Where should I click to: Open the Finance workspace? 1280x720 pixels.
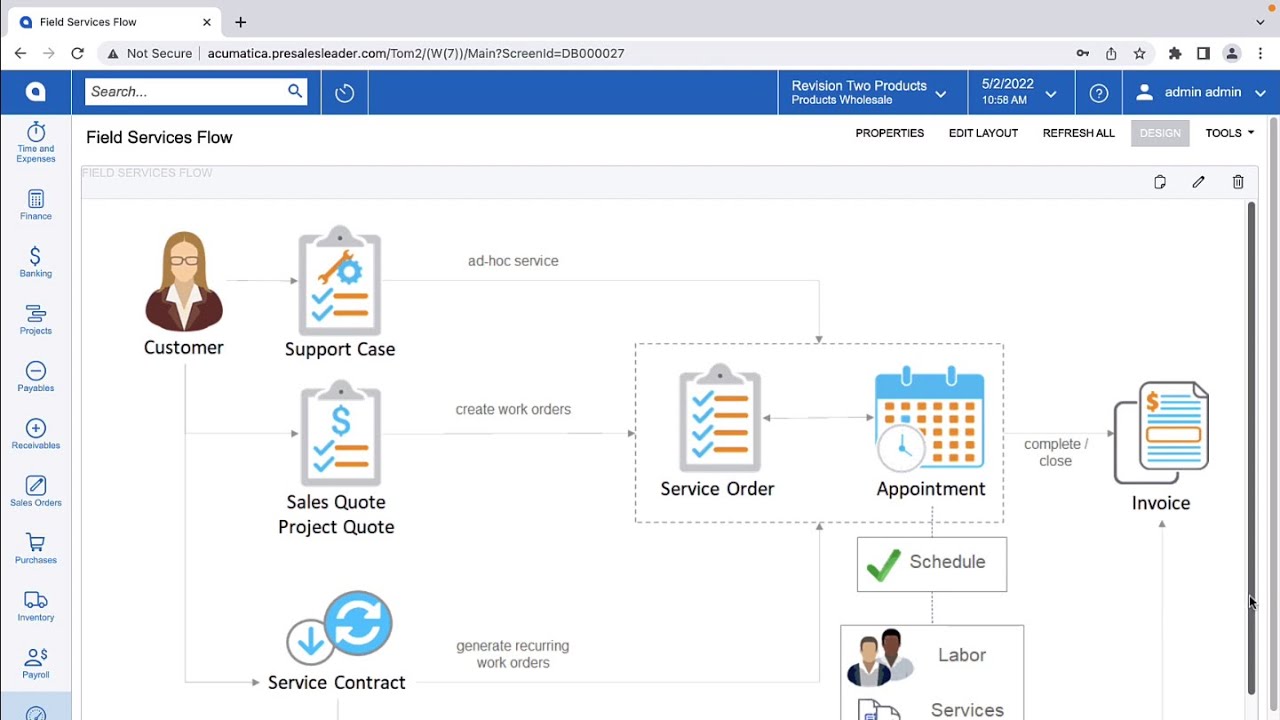point(35,204)
